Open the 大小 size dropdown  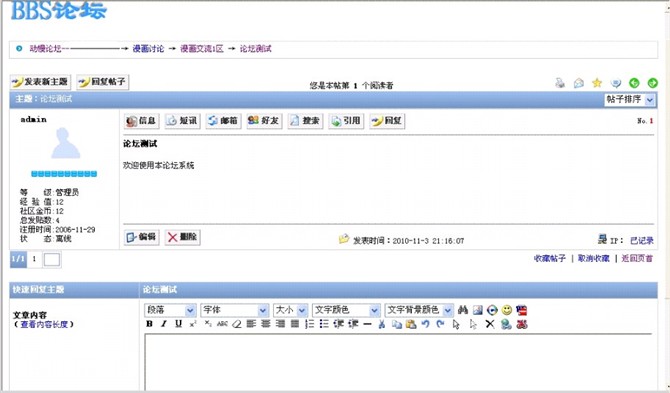(x=290, y=310)
